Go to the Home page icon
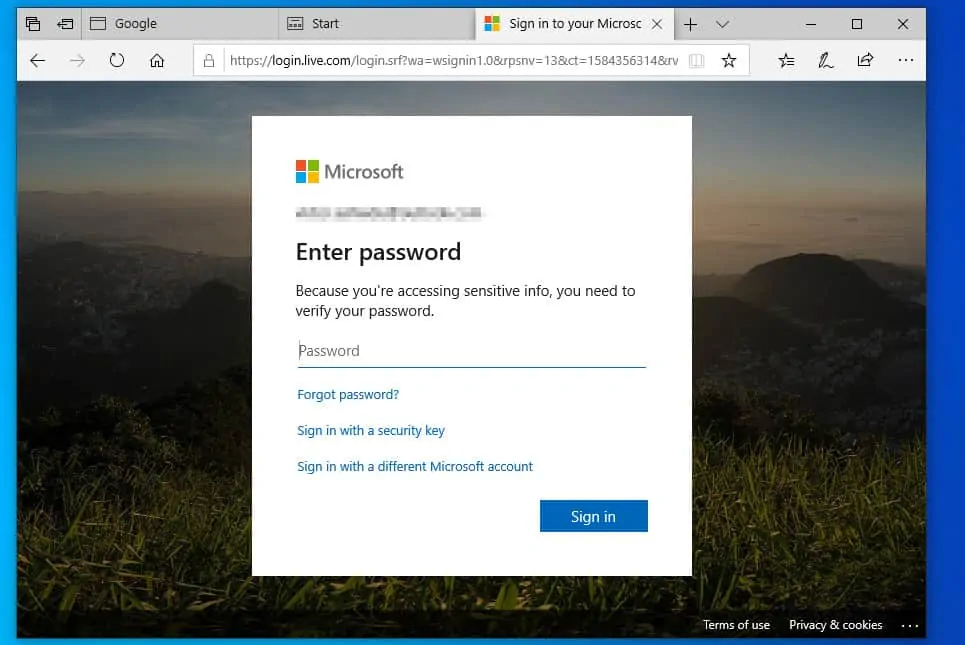This screenshot has height=645, width=965. [157, 61]
